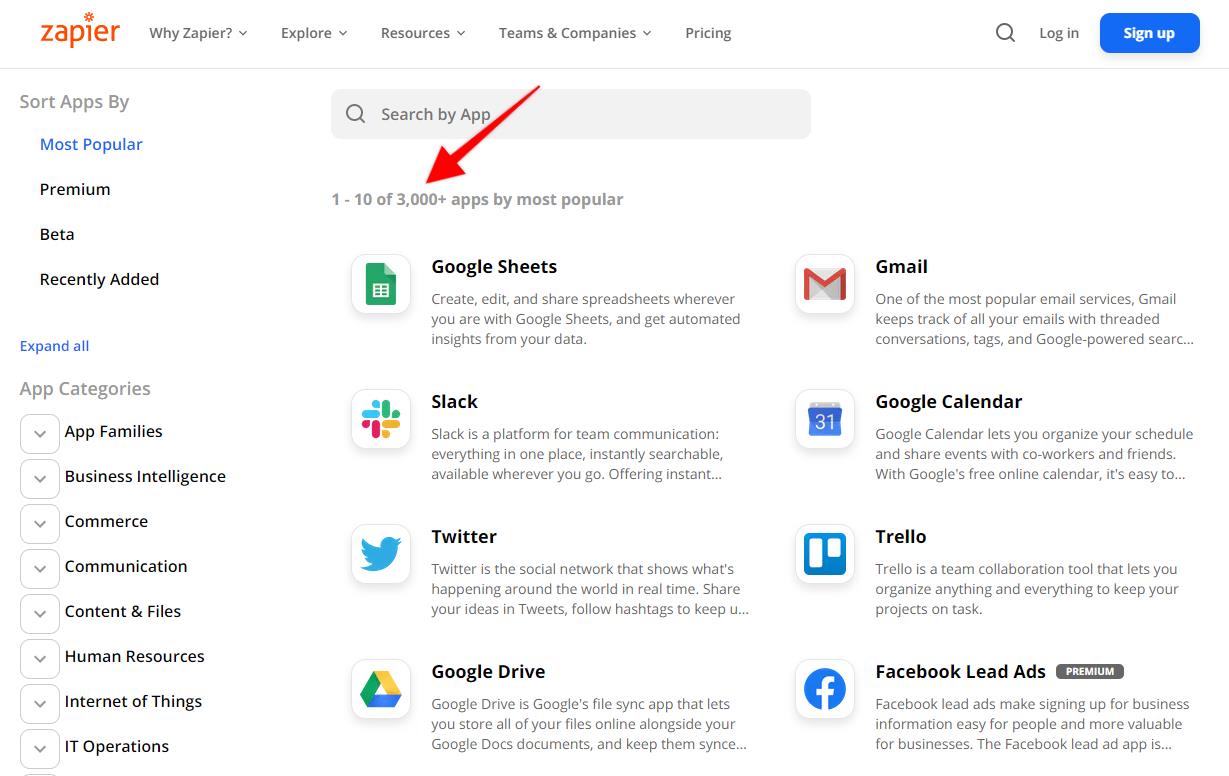The width and height of the screenshot is (1229, 776).
Task: Open the Teams & Companies menu
Action: [x=575, y=33]
